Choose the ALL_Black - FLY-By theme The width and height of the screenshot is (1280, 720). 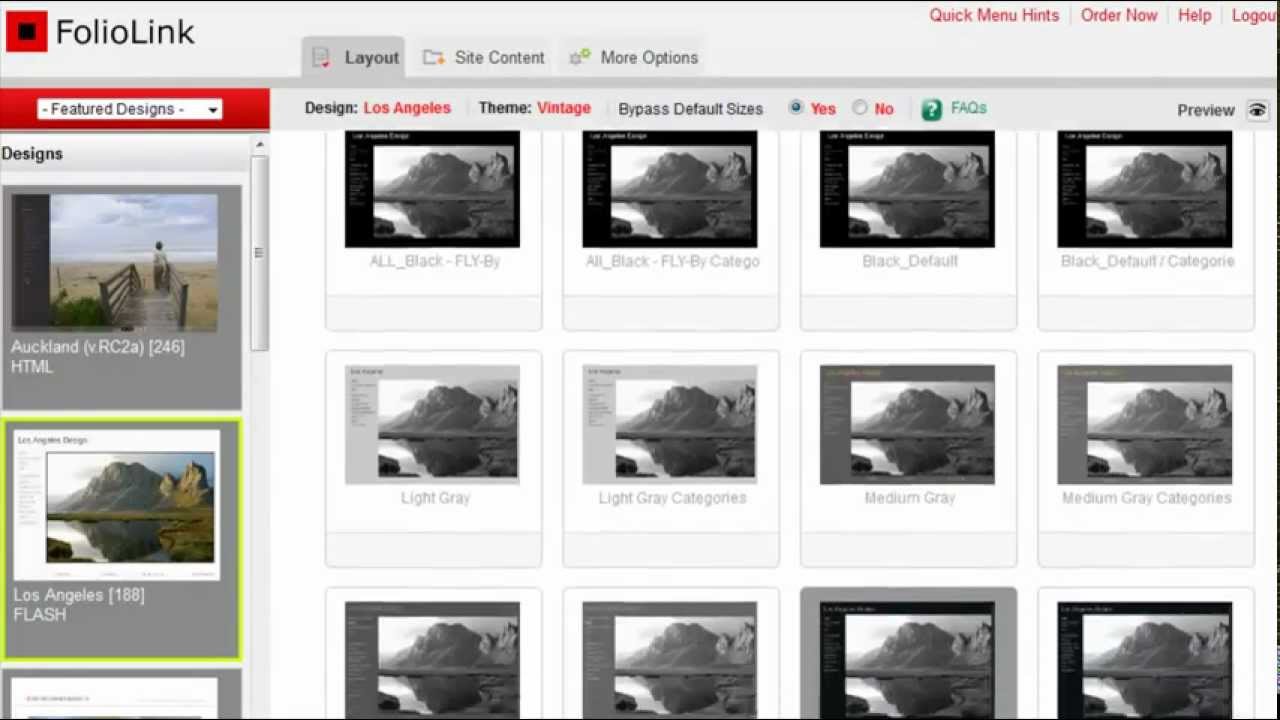pos(432,188)
